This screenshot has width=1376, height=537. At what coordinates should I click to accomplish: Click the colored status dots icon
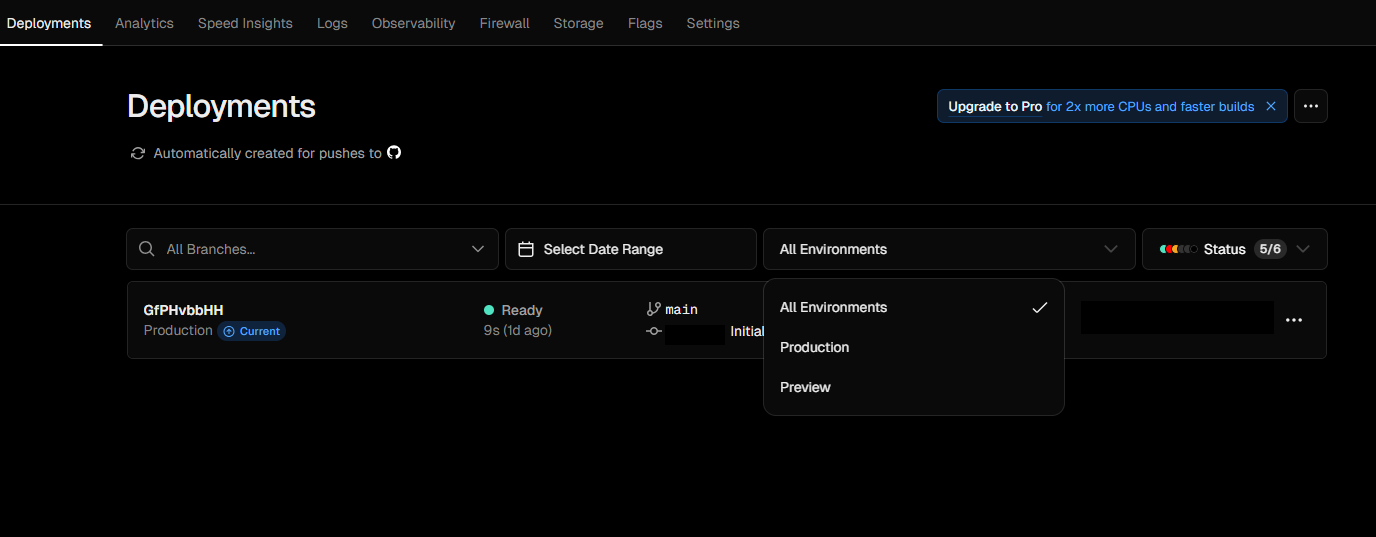tap(1178, 249)
